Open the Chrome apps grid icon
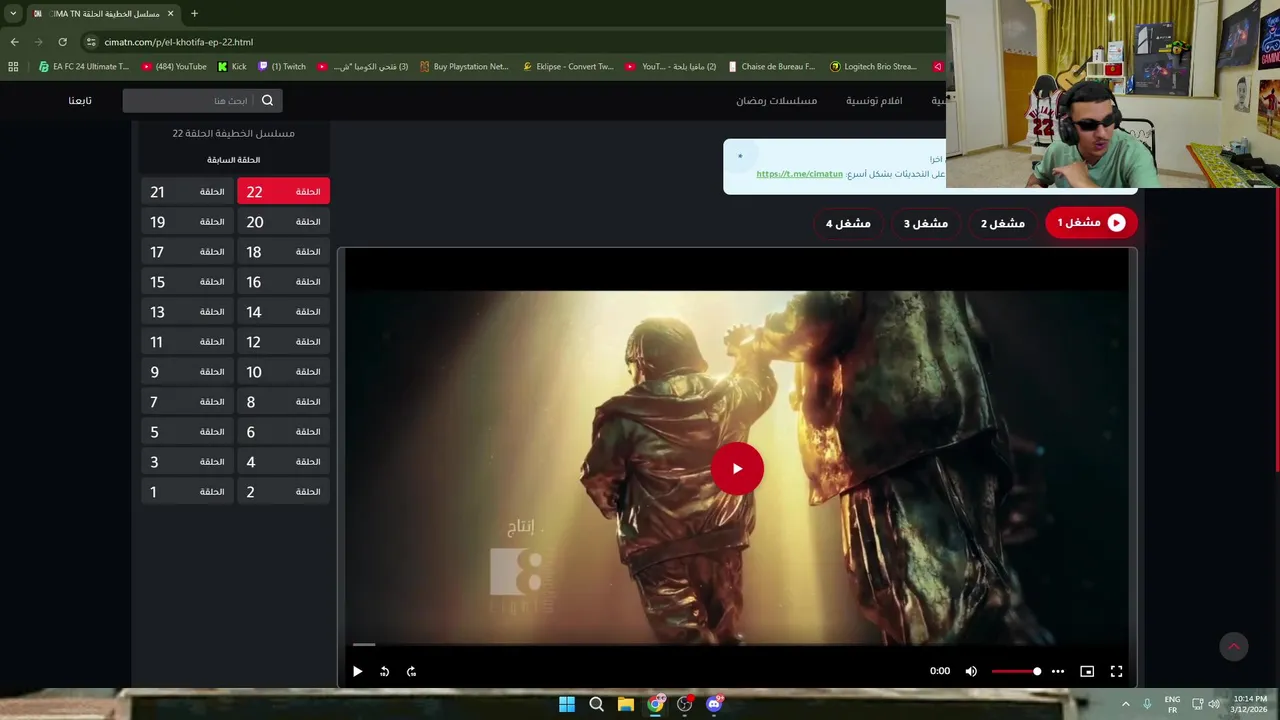Viewport: 1280px width, 720px height. coord(13,67)
